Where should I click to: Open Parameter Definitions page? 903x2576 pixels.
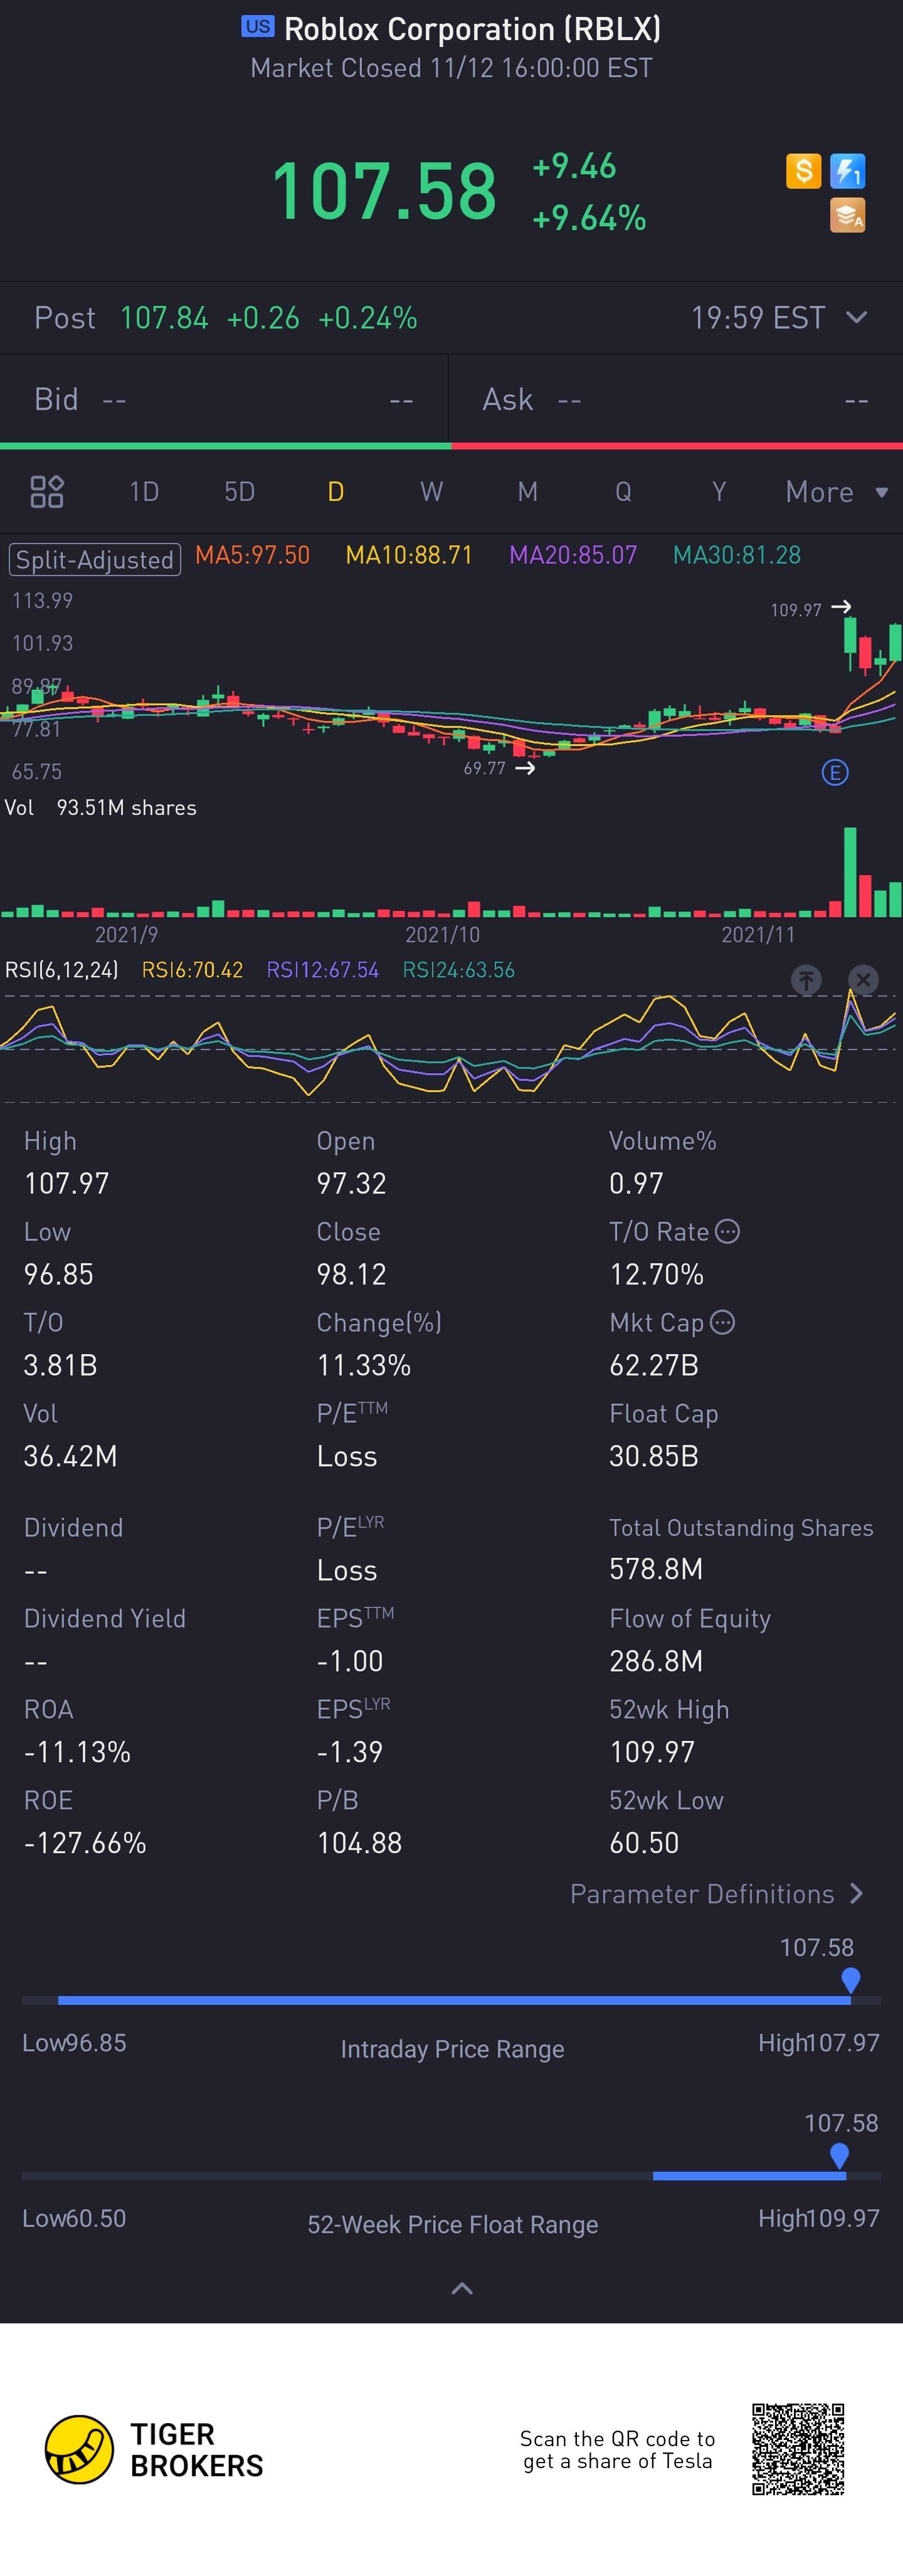coord(716,1893)
